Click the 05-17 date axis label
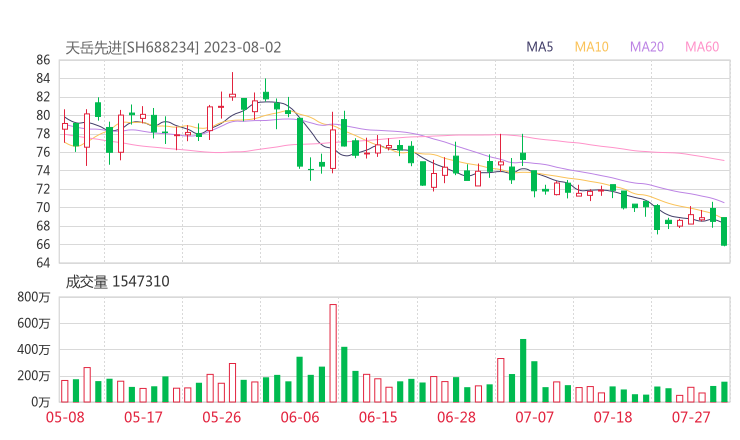This screenshot has height=440, width=740. 143,417
